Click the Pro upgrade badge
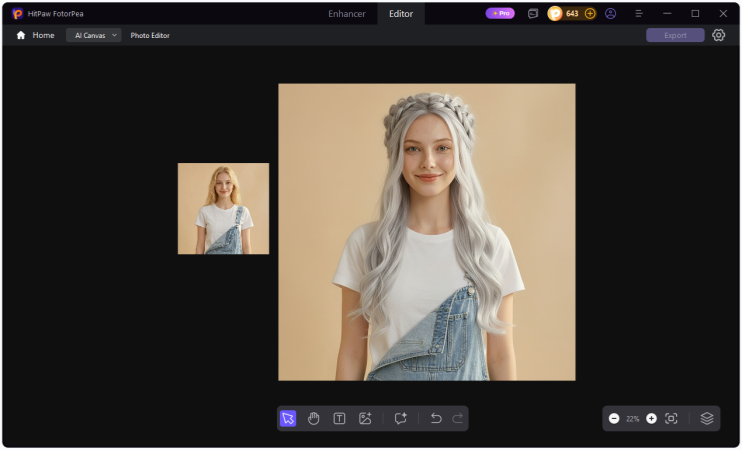742x450 pixels. [x=500, y=13]
